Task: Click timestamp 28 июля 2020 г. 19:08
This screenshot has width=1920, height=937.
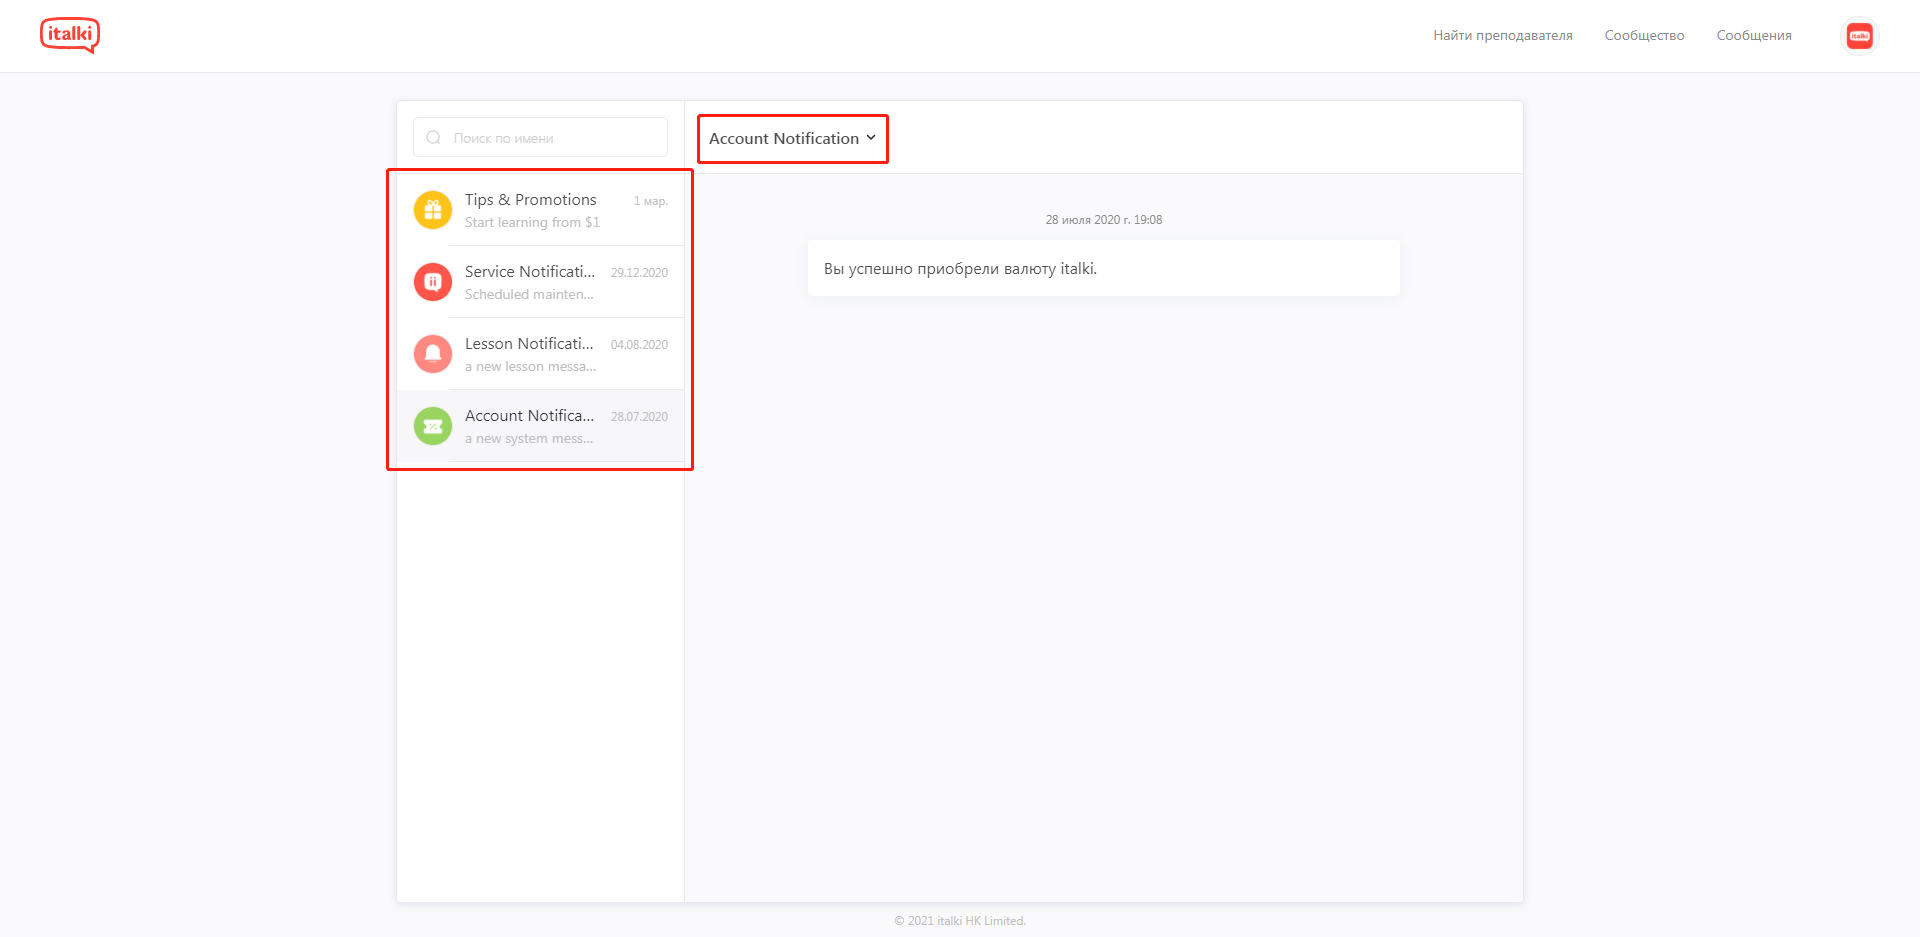Action: click(1104, 220)
